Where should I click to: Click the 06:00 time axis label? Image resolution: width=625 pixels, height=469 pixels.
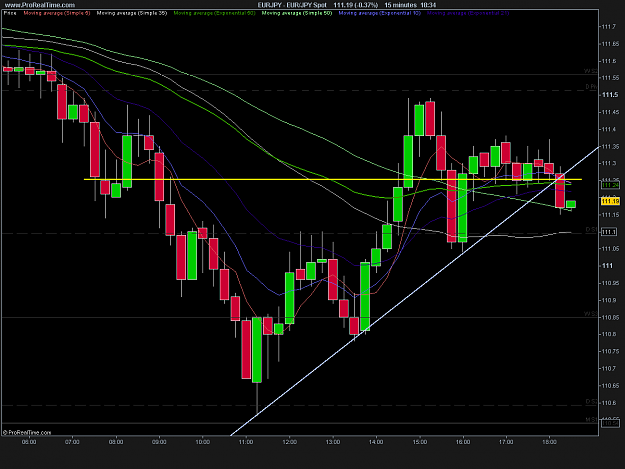point(29,442)
